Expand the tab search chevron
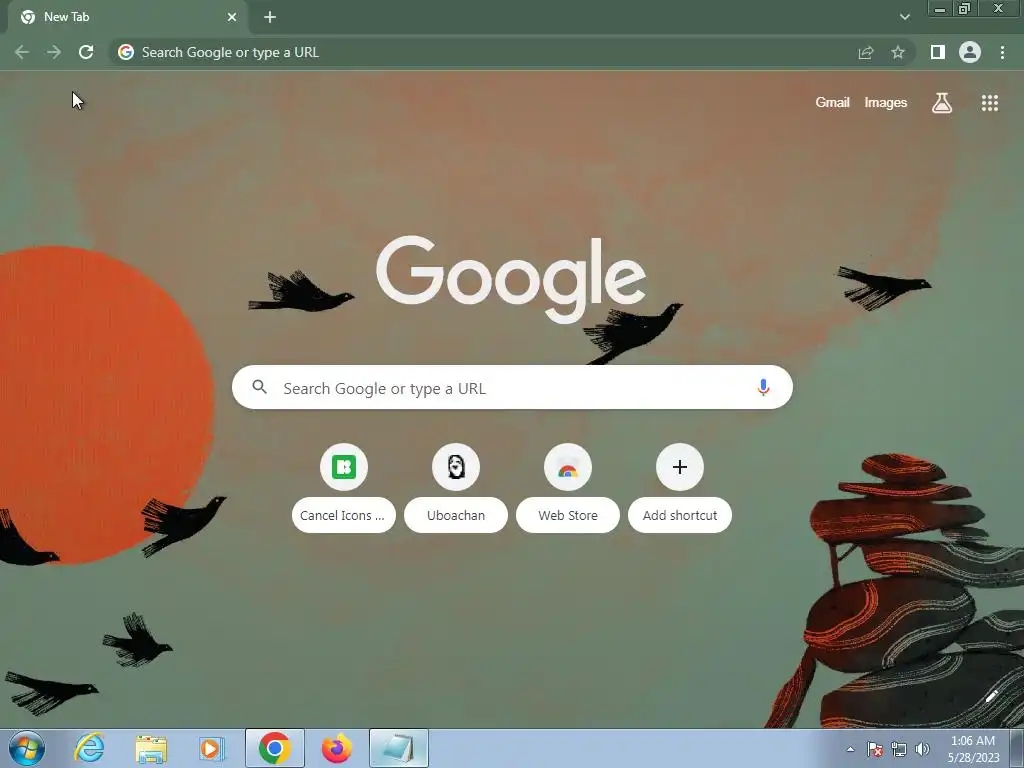 [x=904, y=17]
